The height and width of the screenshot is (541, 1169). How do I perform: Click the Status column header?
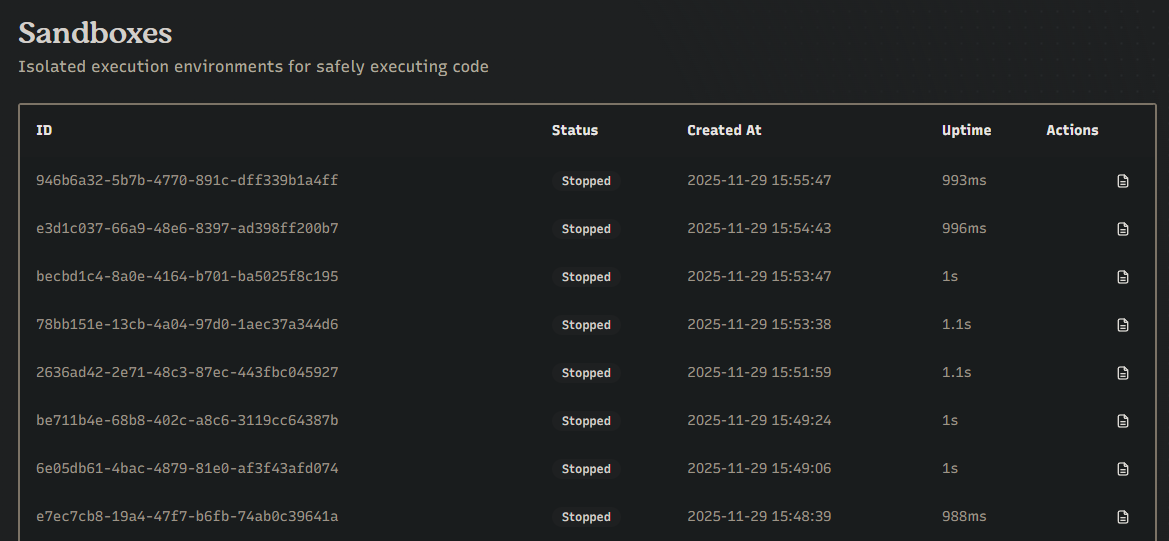click(574, 130)
